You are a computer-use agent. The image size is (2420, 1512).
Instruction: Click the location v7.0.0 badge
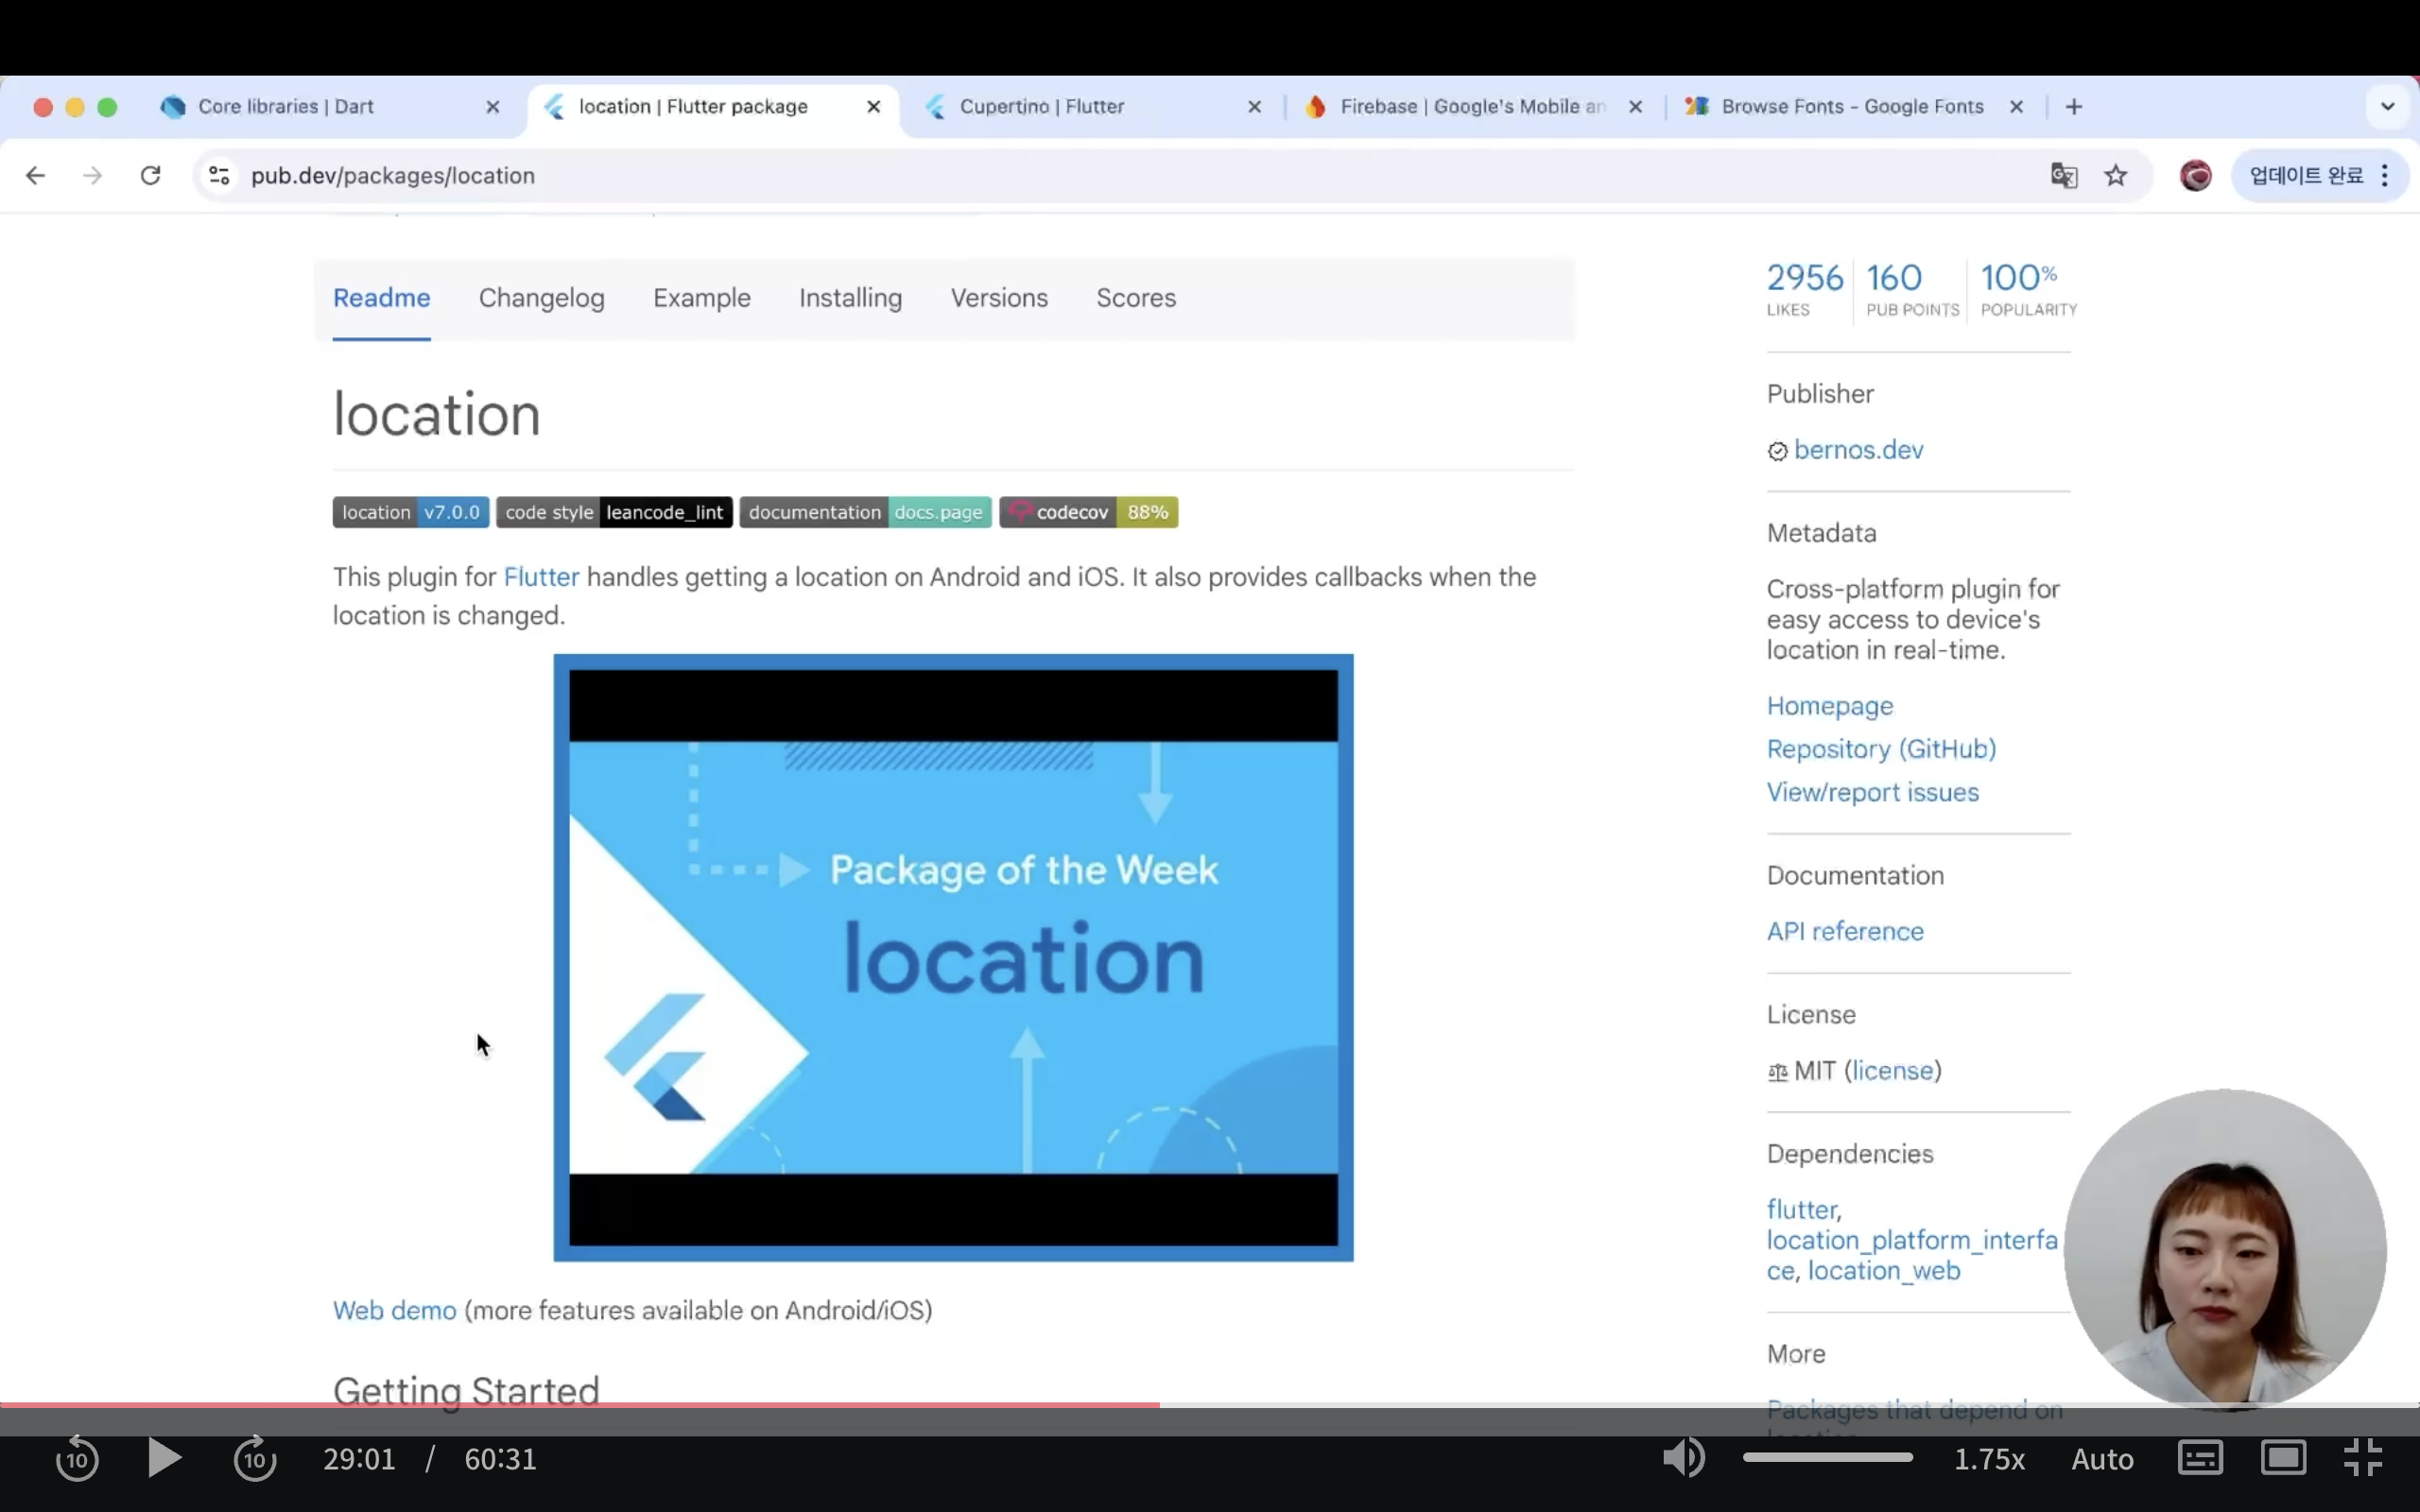pyautogui.click(x=411, y=512)
